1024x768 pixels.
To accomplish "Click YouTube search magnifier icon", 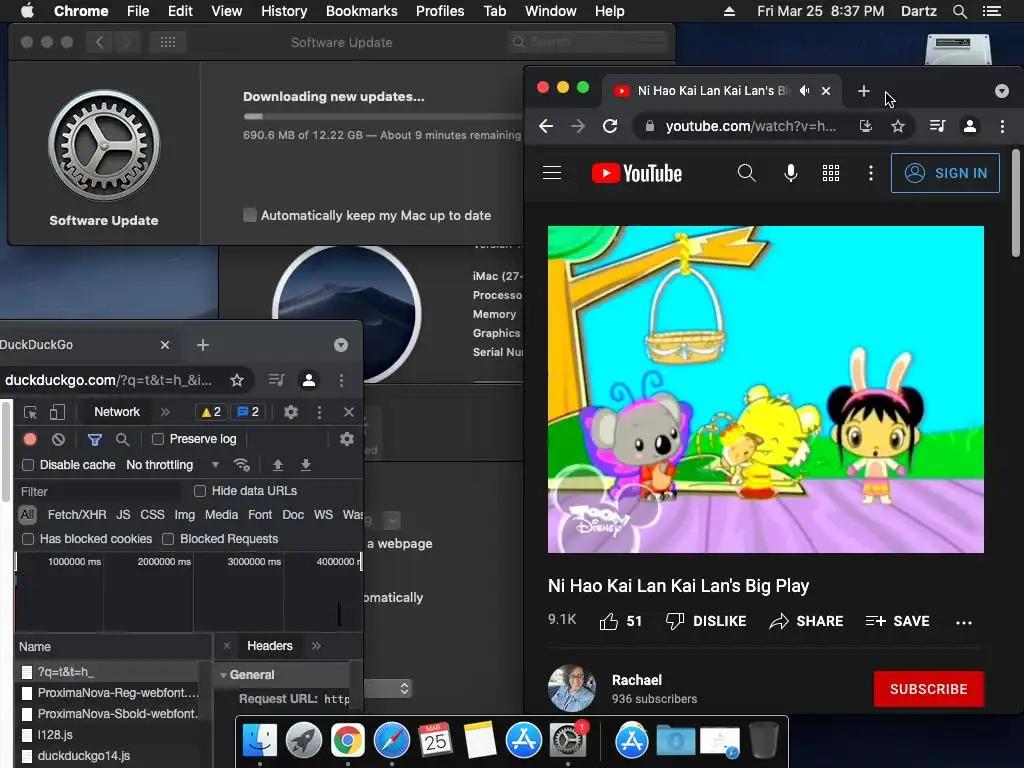I will pyautogui.click(x=746, y=173).
